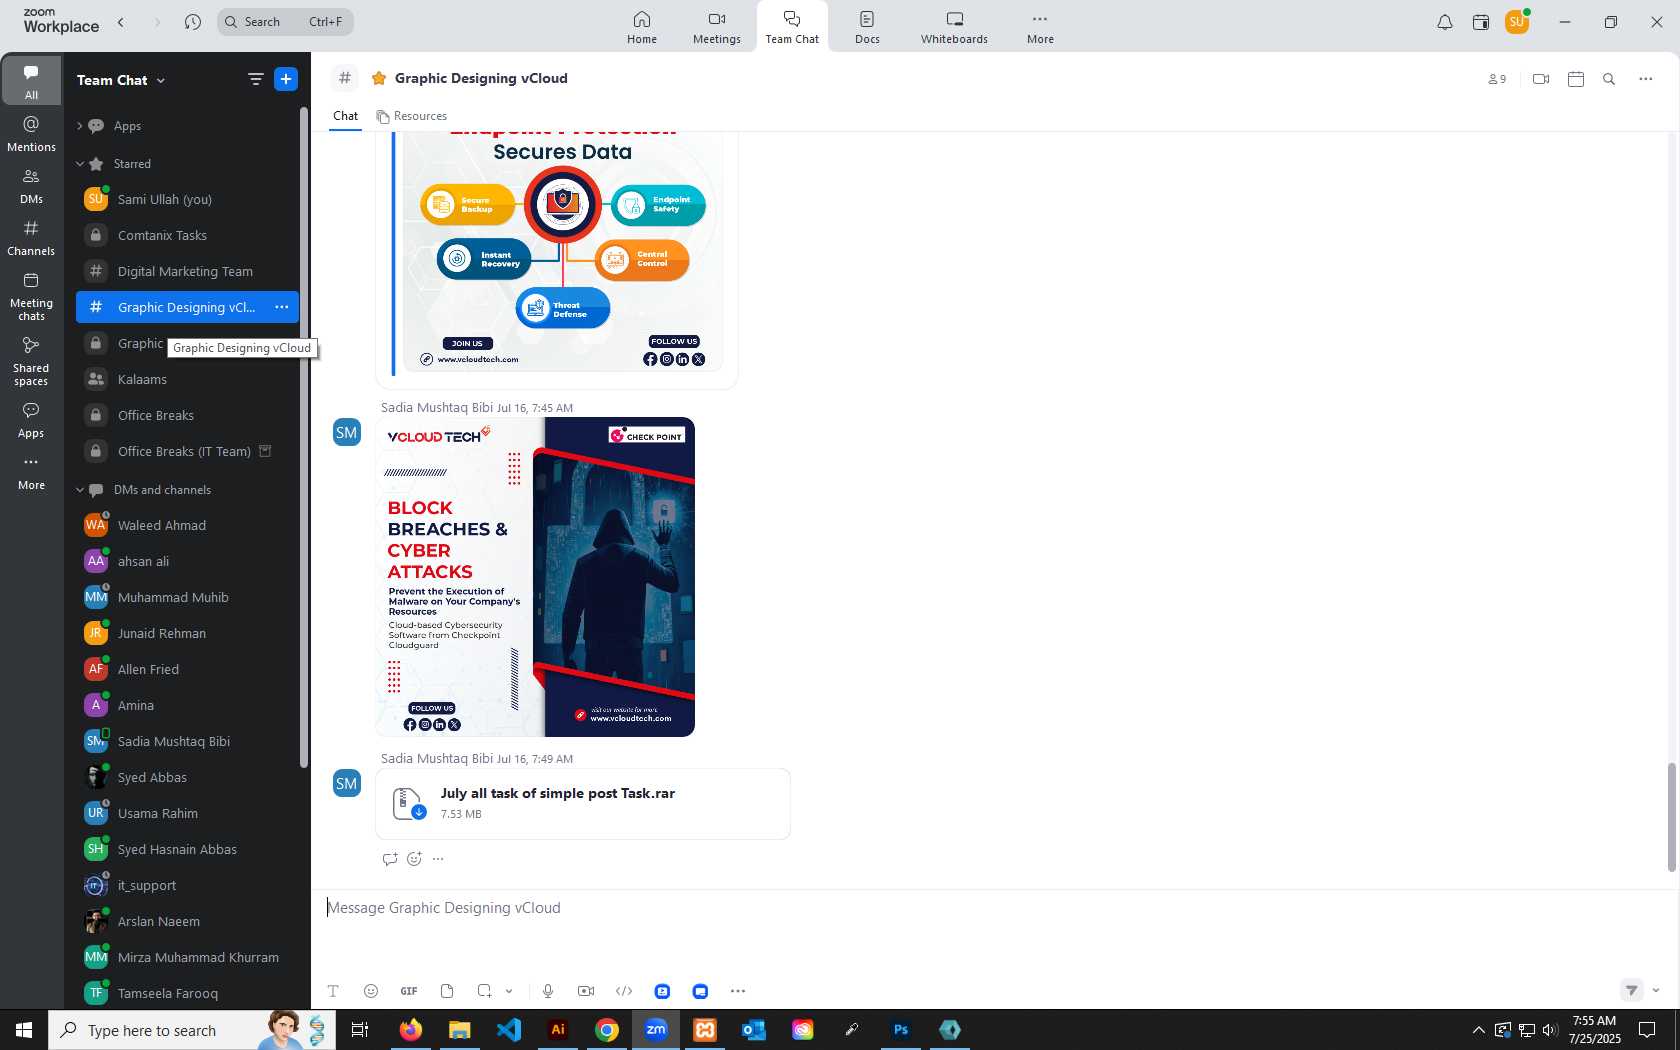This screenshot has height=1050, width=1680.
Task: Open DMs section icon
Action: (31, 185)
